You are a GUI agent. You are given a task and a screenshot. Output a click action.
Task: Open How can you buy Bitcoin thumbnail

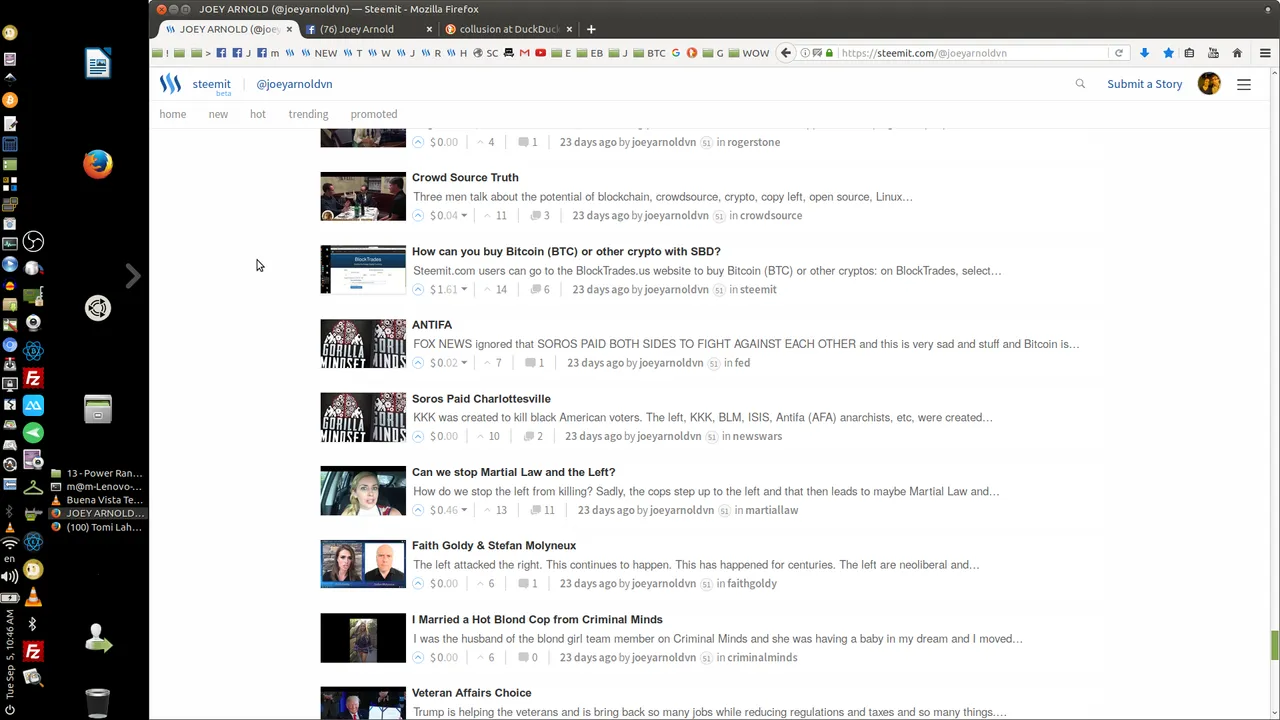pos(363,270)
